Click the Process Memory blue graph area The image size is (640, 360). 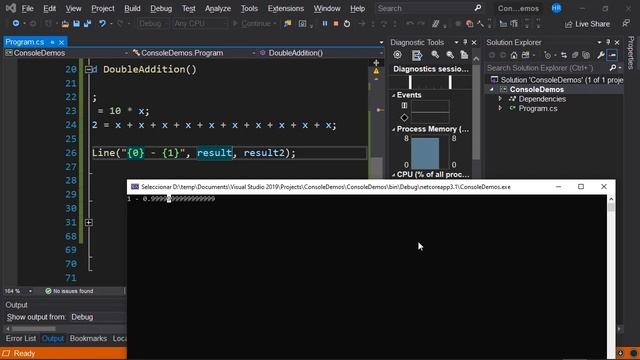coord(425,153)
